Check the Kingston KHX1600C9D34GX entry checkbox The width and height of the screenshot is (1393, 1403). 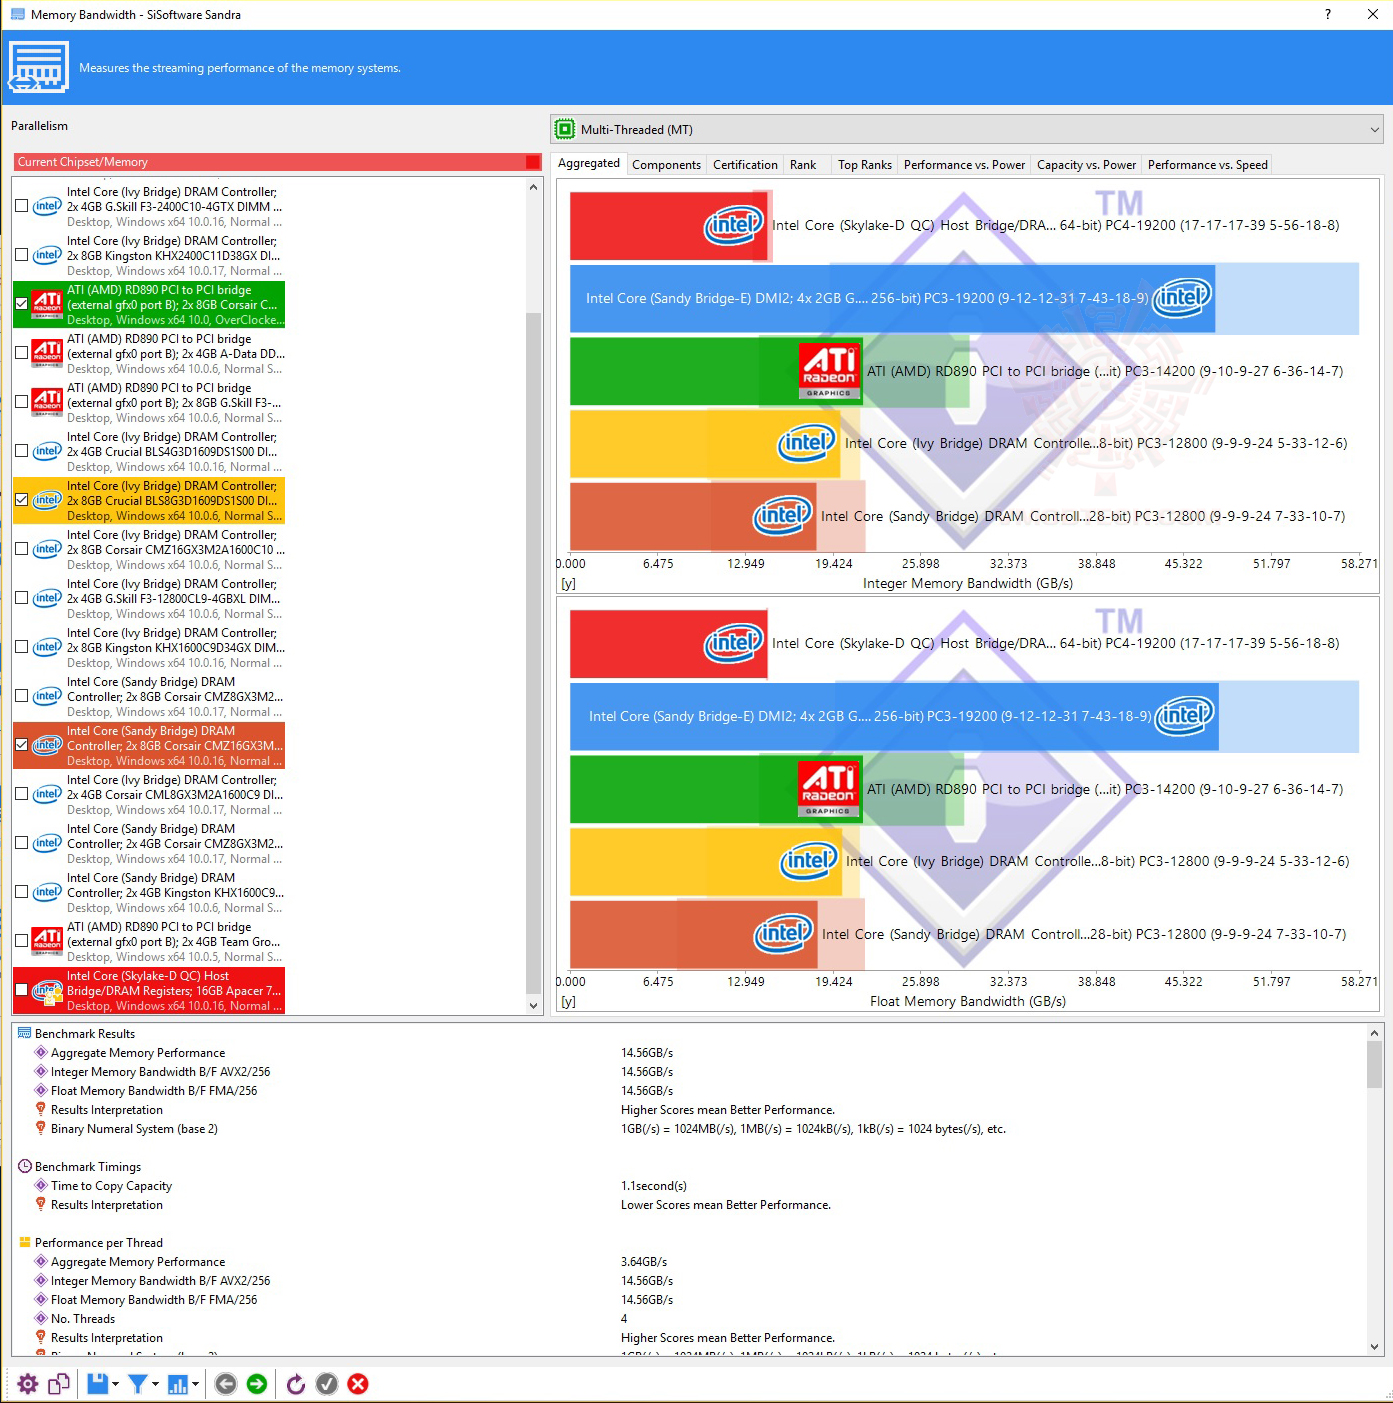[x=22, y=647]
